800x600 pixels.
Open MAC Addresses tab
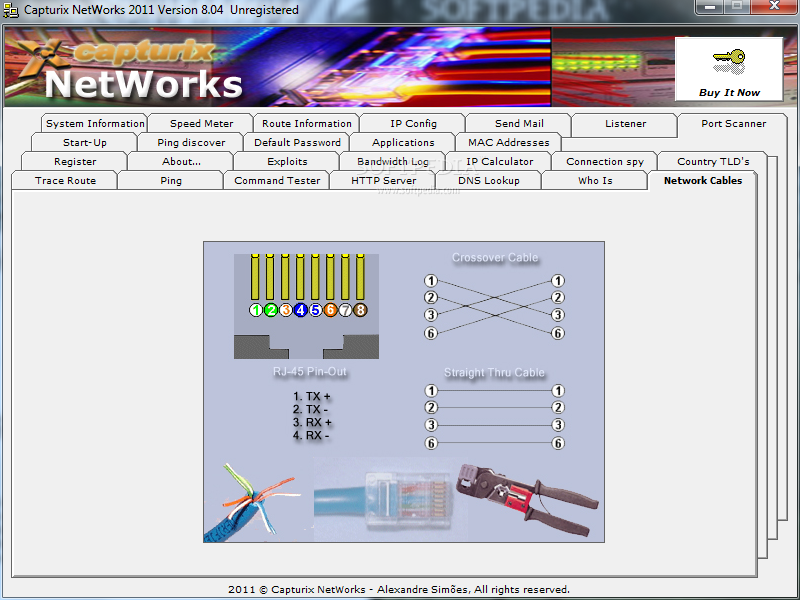[509, 142]
